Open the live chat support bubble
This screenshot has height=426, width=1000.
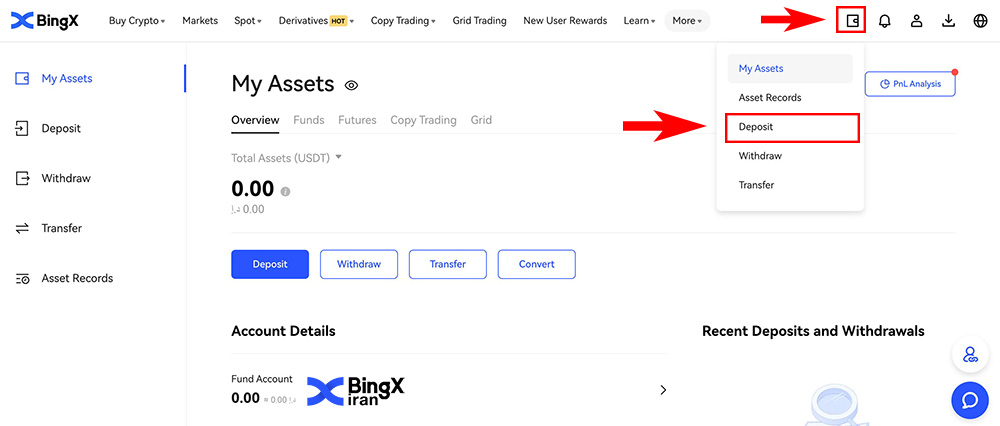click(x=969, y=400)
